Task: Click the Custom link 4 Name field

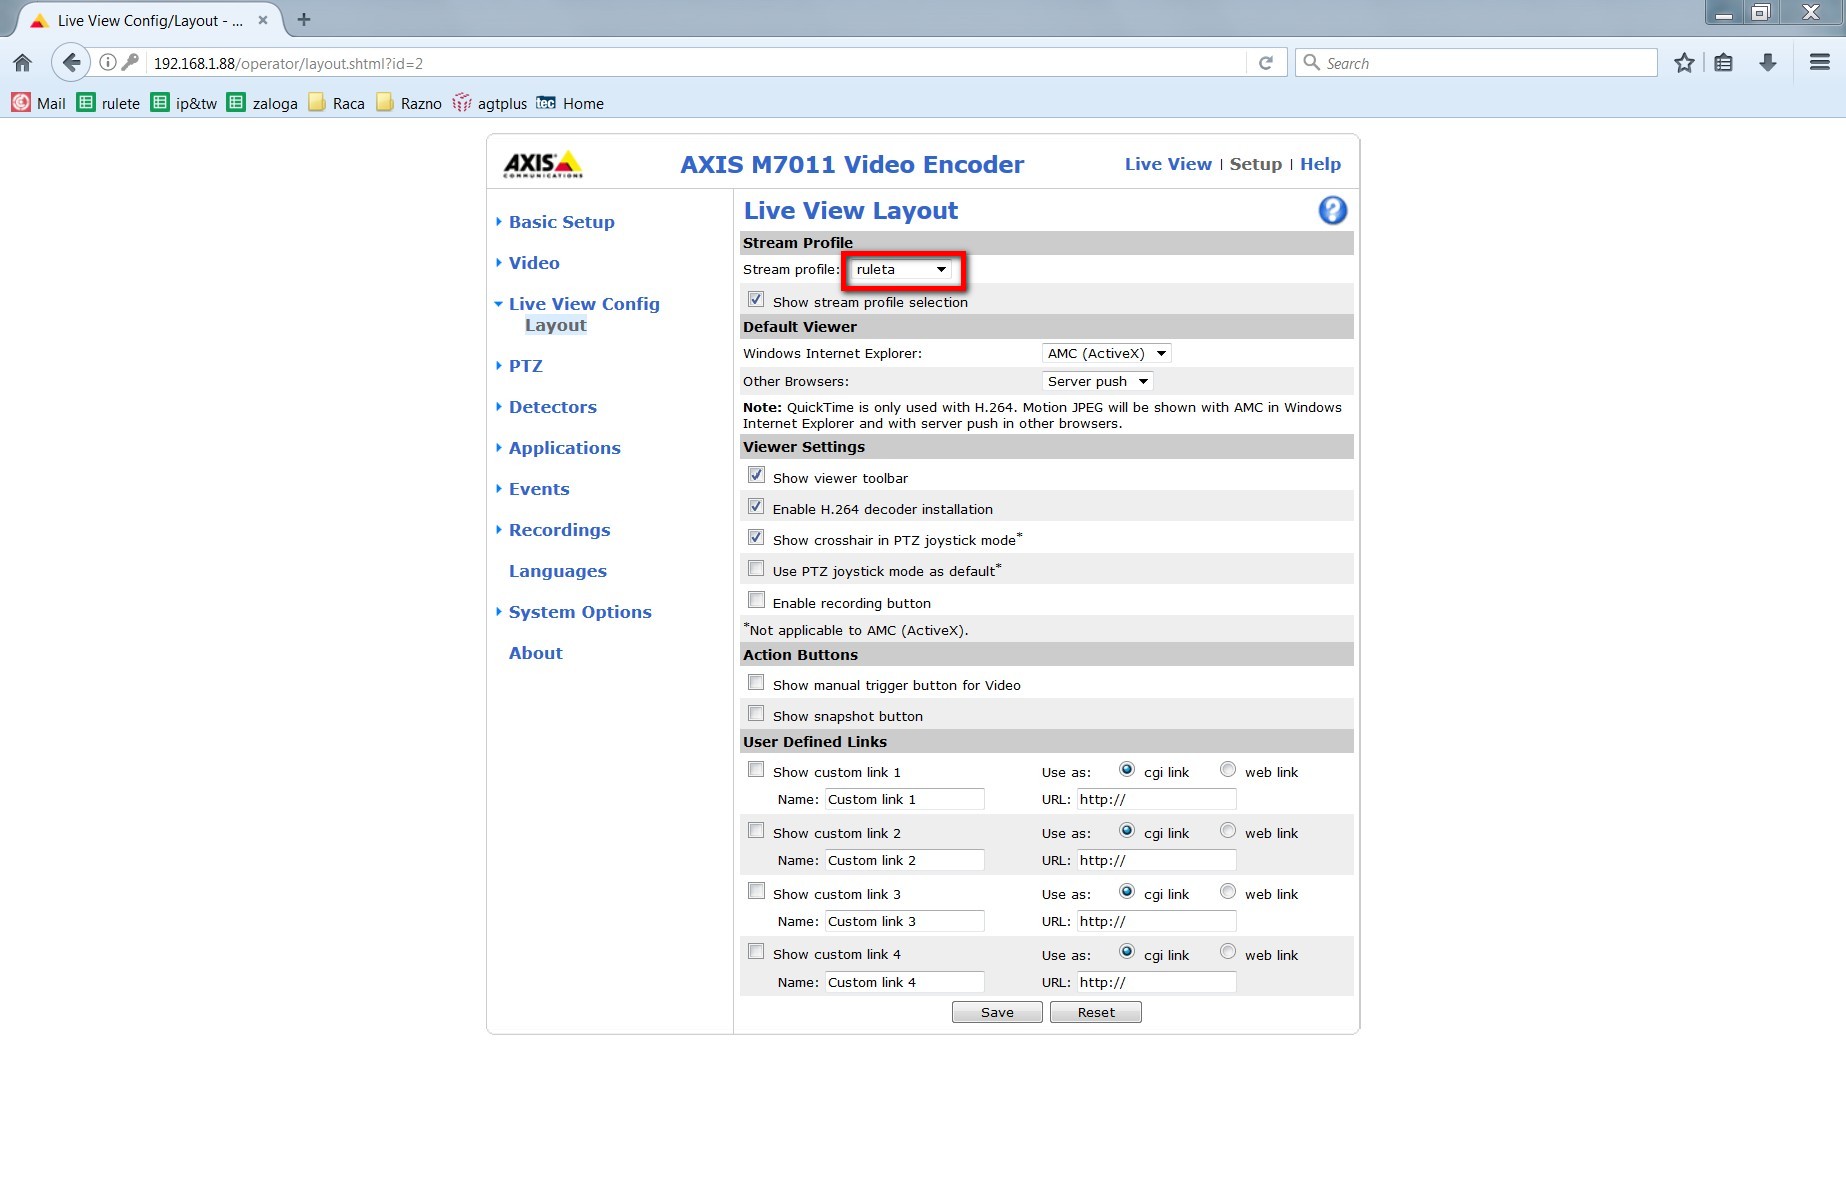Action: pos(905,982)
